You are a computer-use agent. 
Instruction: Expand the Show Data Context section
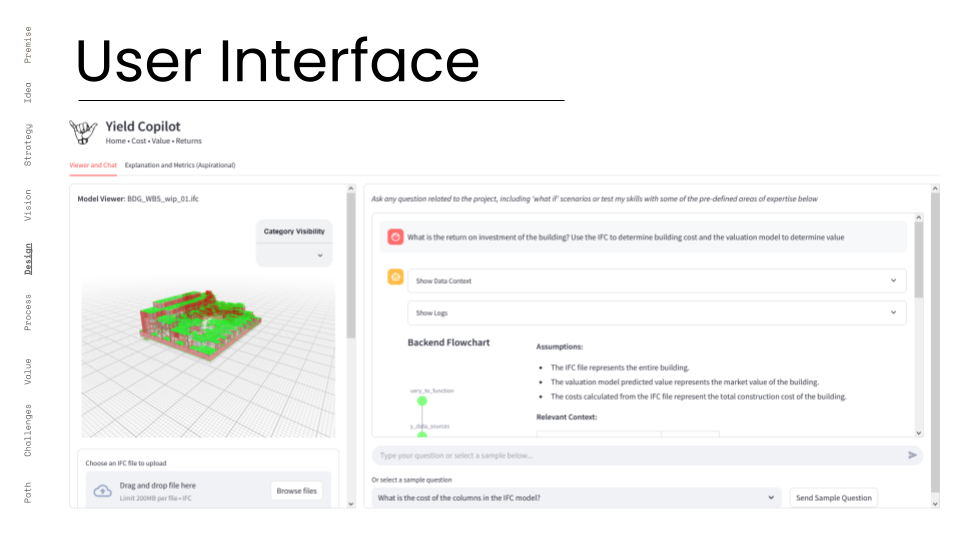click(657, 281)
